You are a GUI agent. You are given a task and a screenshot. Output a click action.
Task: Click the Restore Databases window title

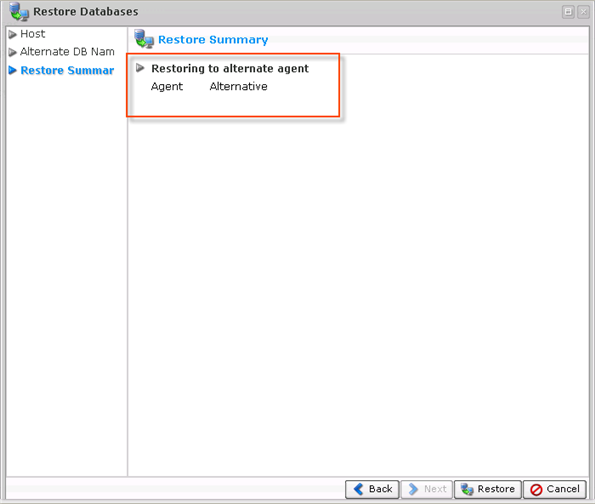point(86,12)
